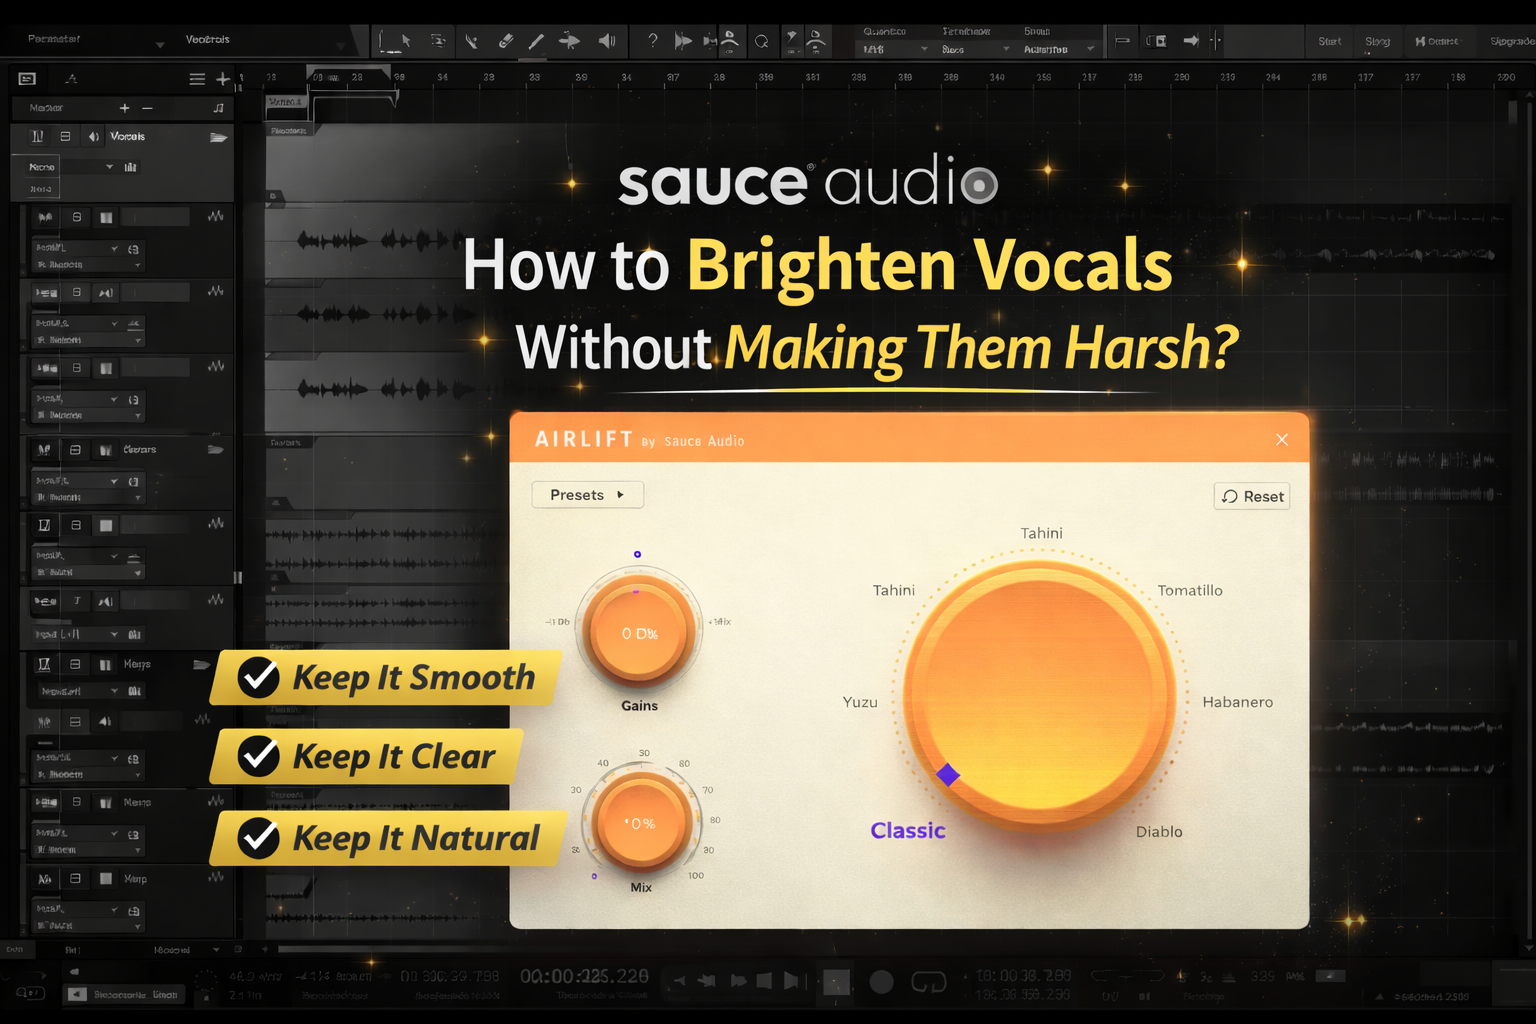This screenshot has height=1024, width=1536.
Task: Adjust the Mix knob in the Airlift plugin
Action: pos(641,823)
